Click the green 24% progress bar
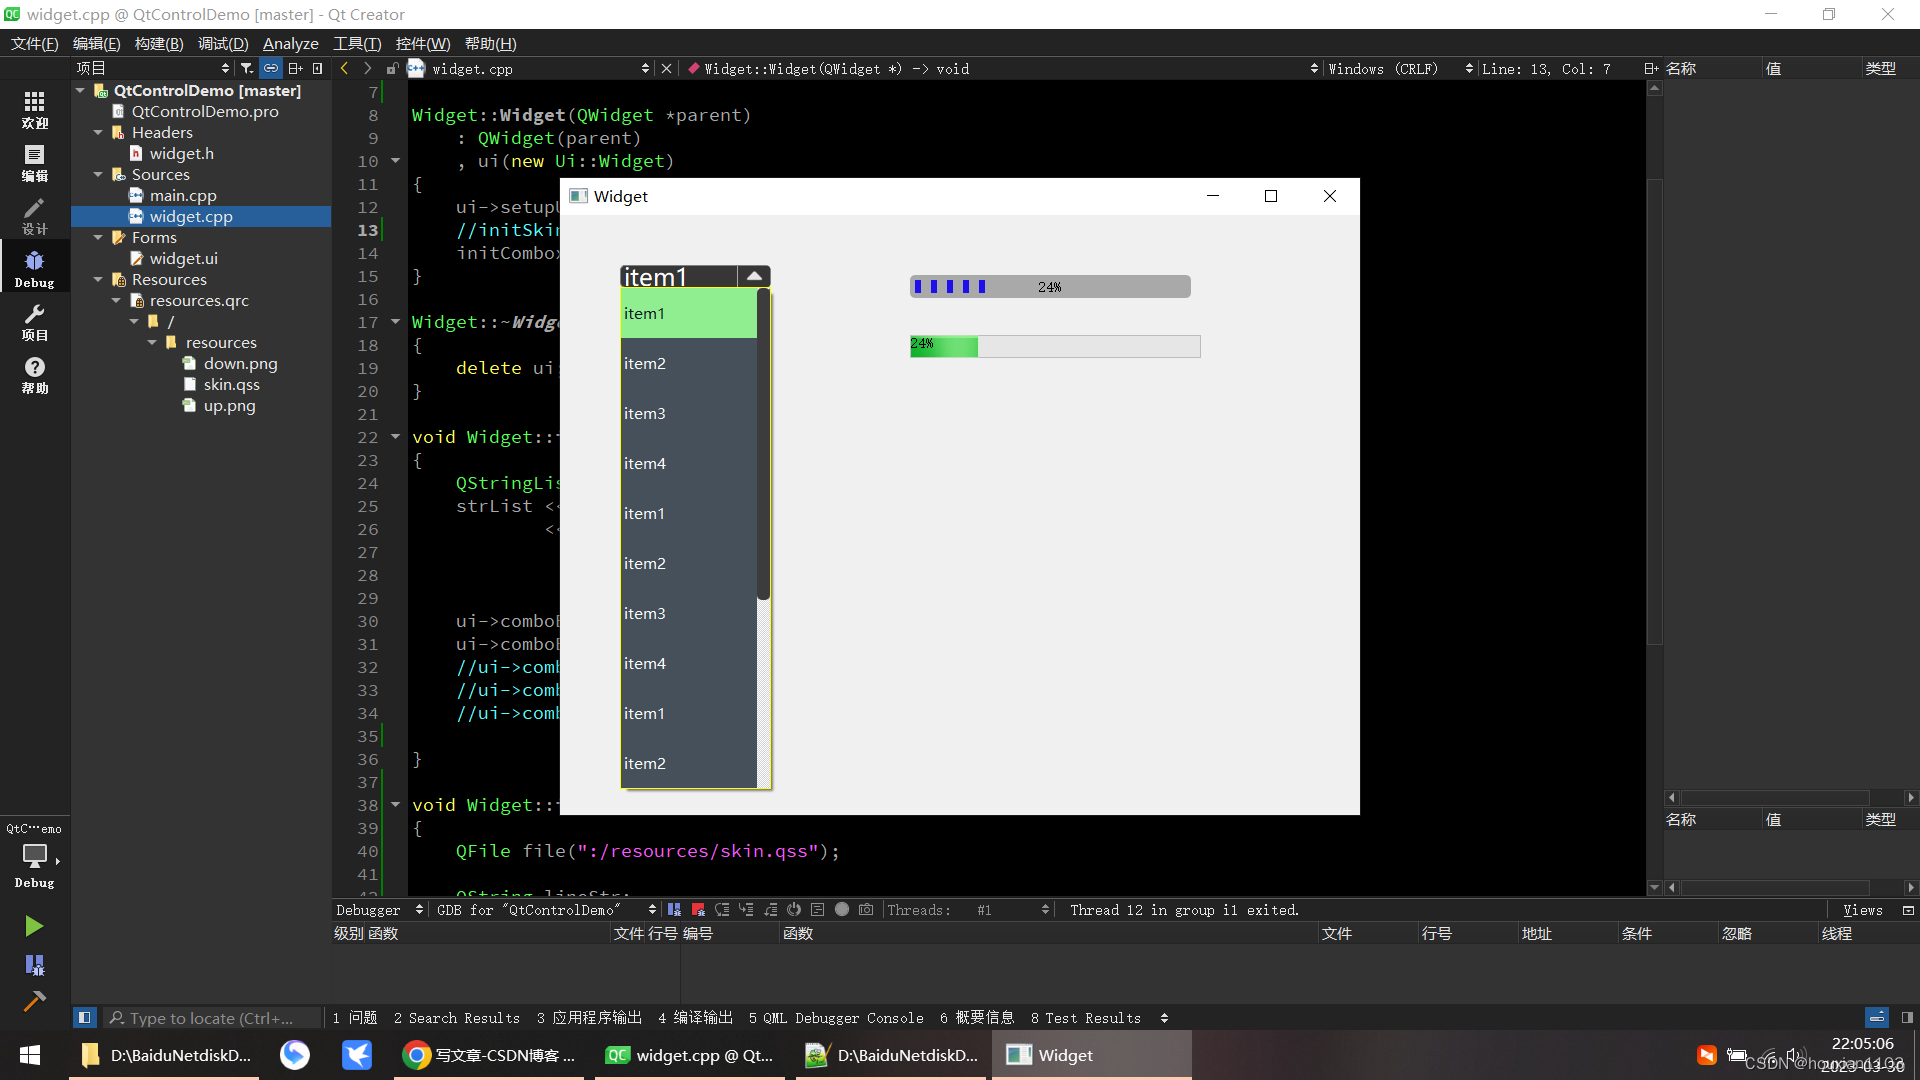Viewport: 1920px width, 1080px height. [1054, 346]
